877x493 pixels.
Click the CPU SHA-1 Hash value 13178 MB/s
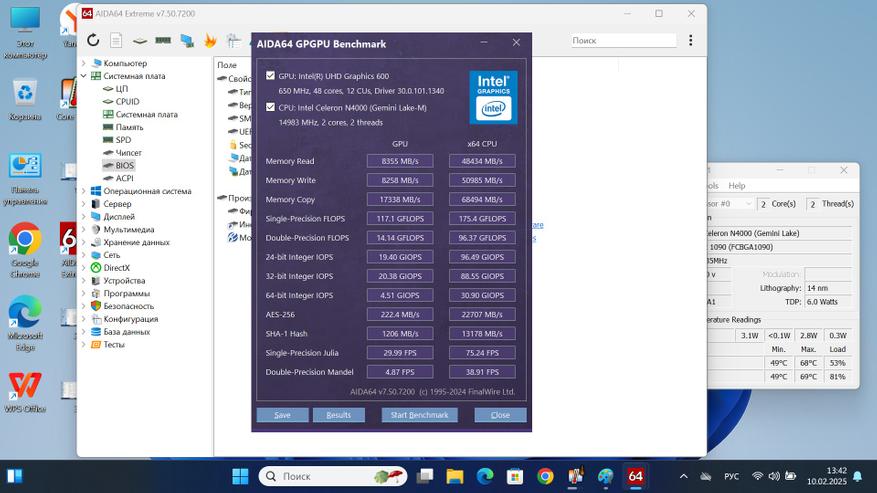(x=482, y=334)
